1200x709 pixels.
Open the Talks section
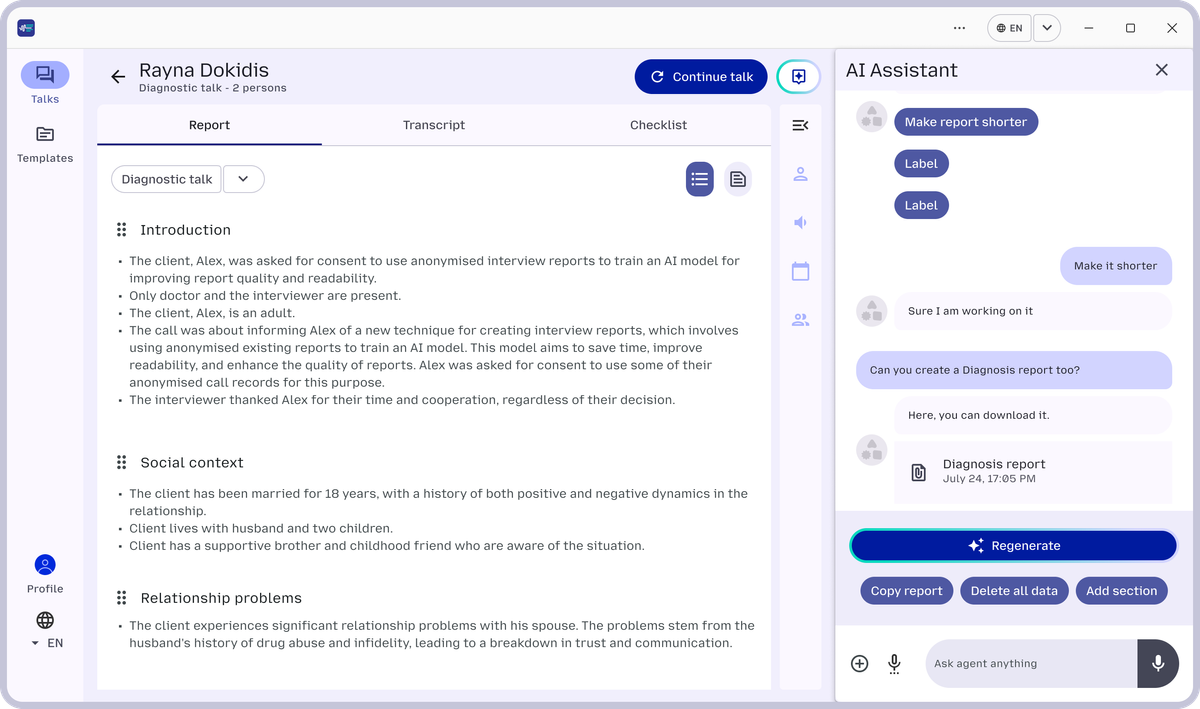pyautogui.click(x=44, y=76)
